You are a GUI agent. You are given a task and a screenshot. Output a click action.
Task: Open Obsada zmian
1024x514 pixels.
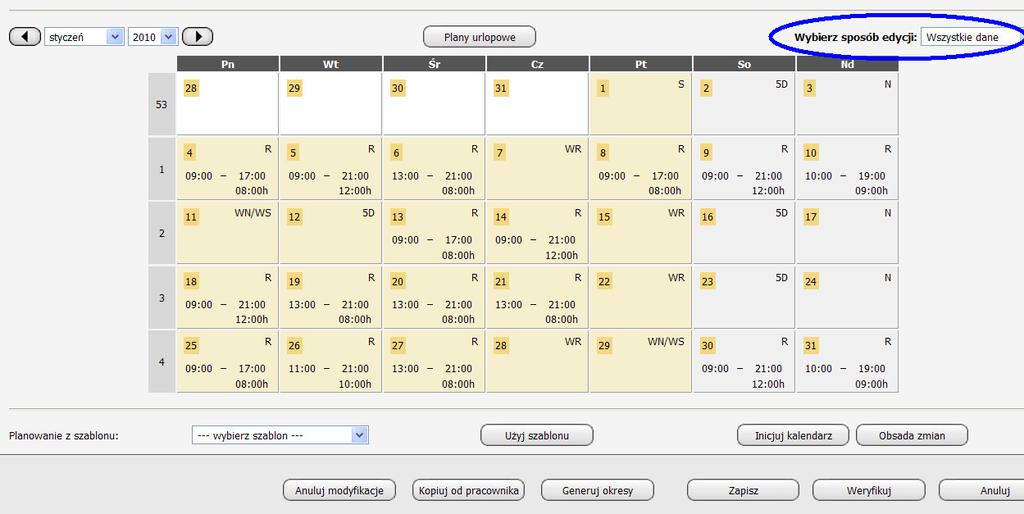click(x=912, y=435)
